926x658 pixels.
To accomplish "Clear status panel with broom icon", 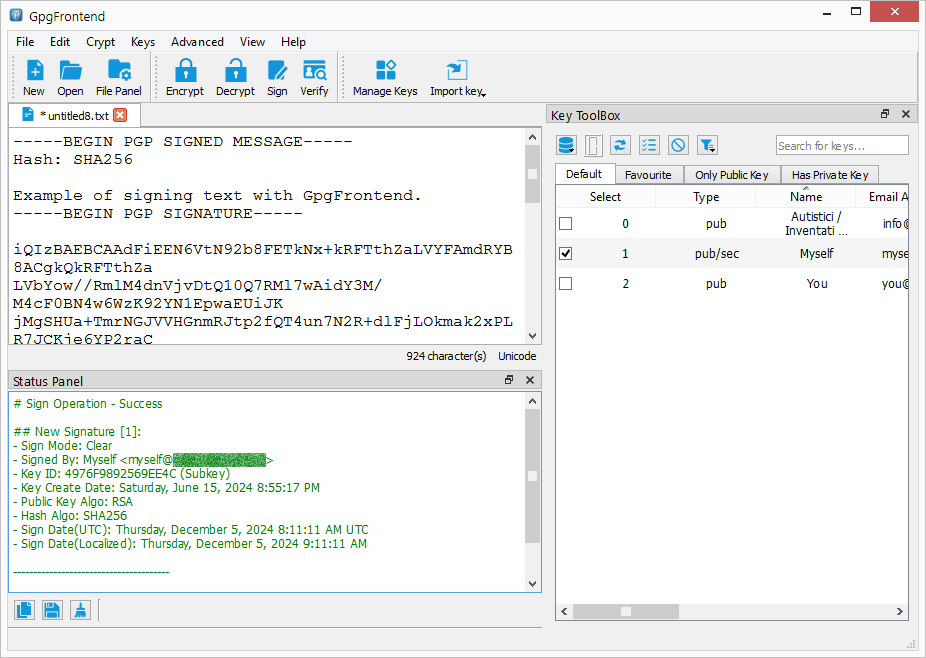I will (x=80, y=610).
